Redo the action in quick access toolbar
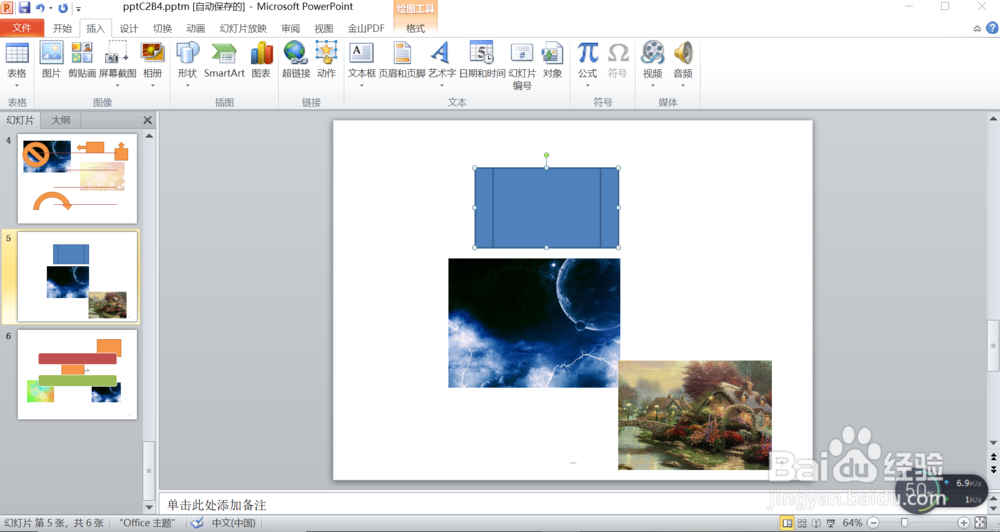1000x532 pixels. 62,8
